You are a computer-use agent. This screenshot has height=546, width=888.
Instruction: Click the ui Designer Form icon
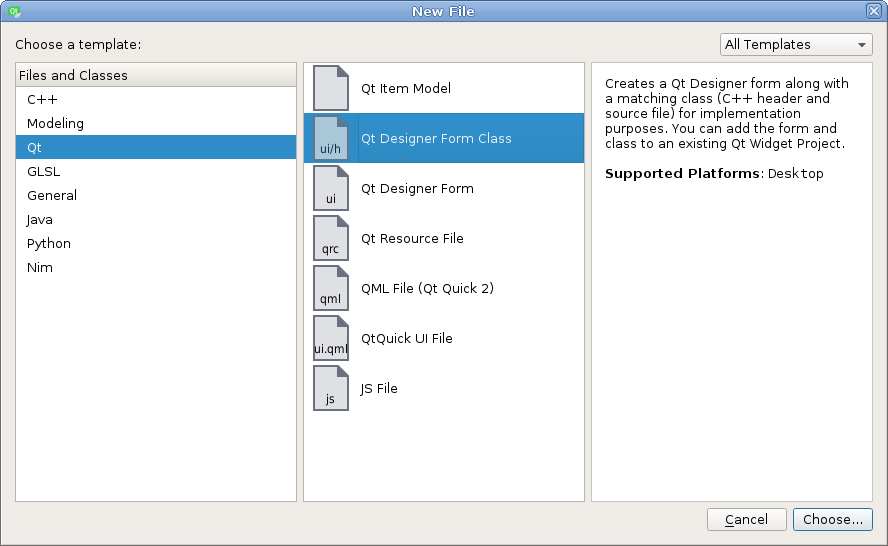[331, 188]
